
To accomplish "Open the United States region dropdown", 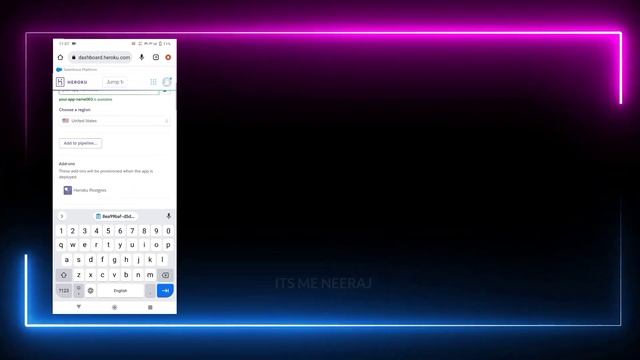I will 115,121.
